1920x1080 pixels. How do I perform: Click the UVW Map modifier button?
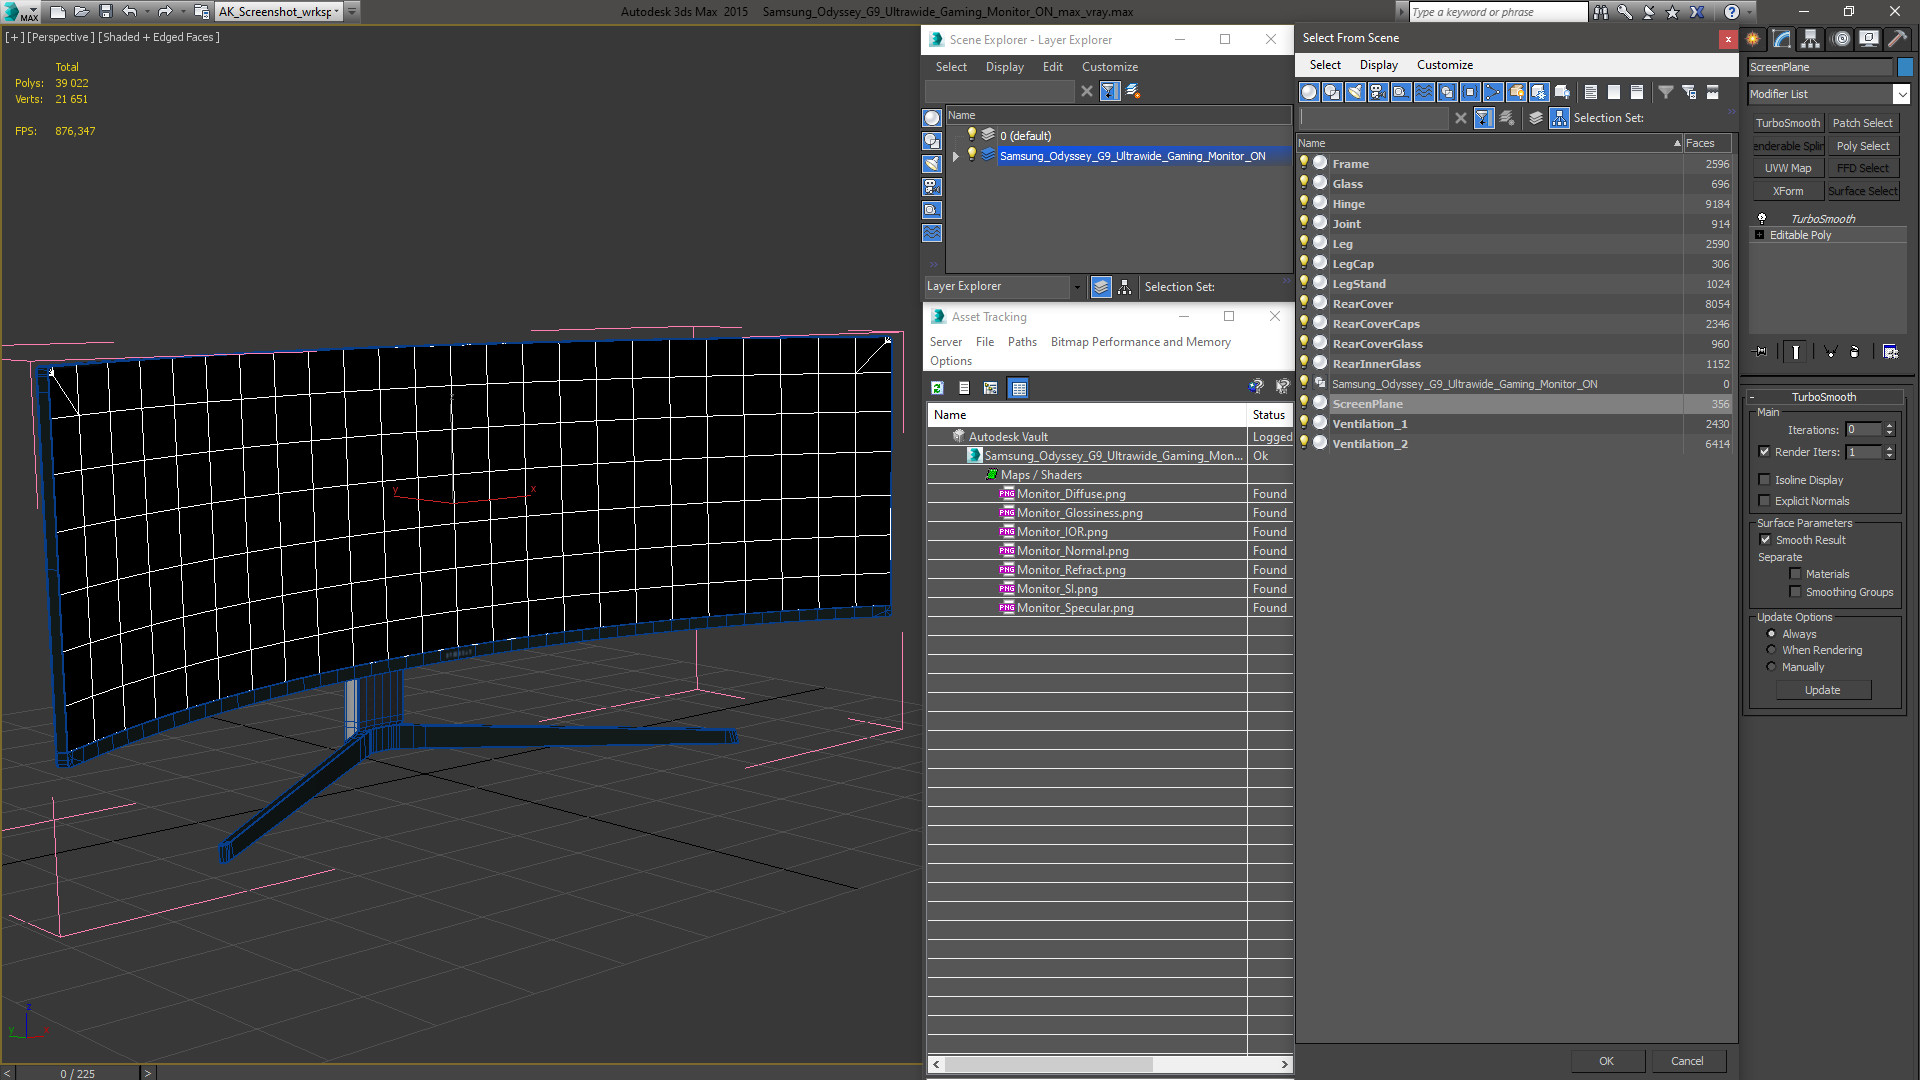point(1787,168)
